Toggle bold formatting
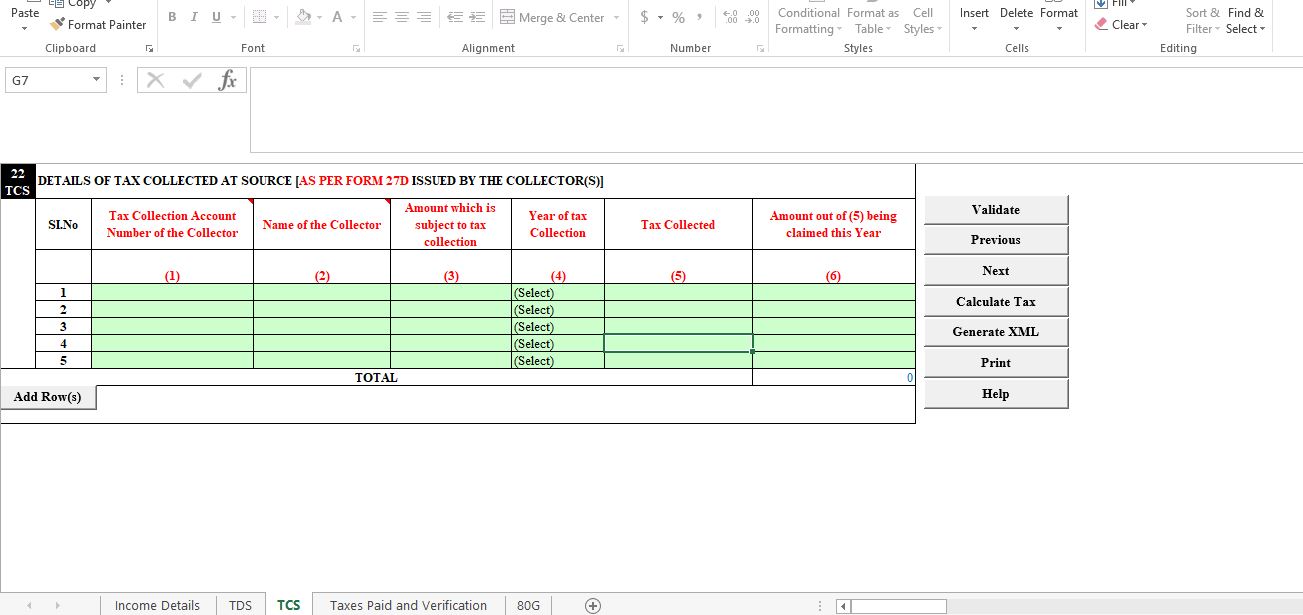1303x615 pixels. tap(171, 17)
